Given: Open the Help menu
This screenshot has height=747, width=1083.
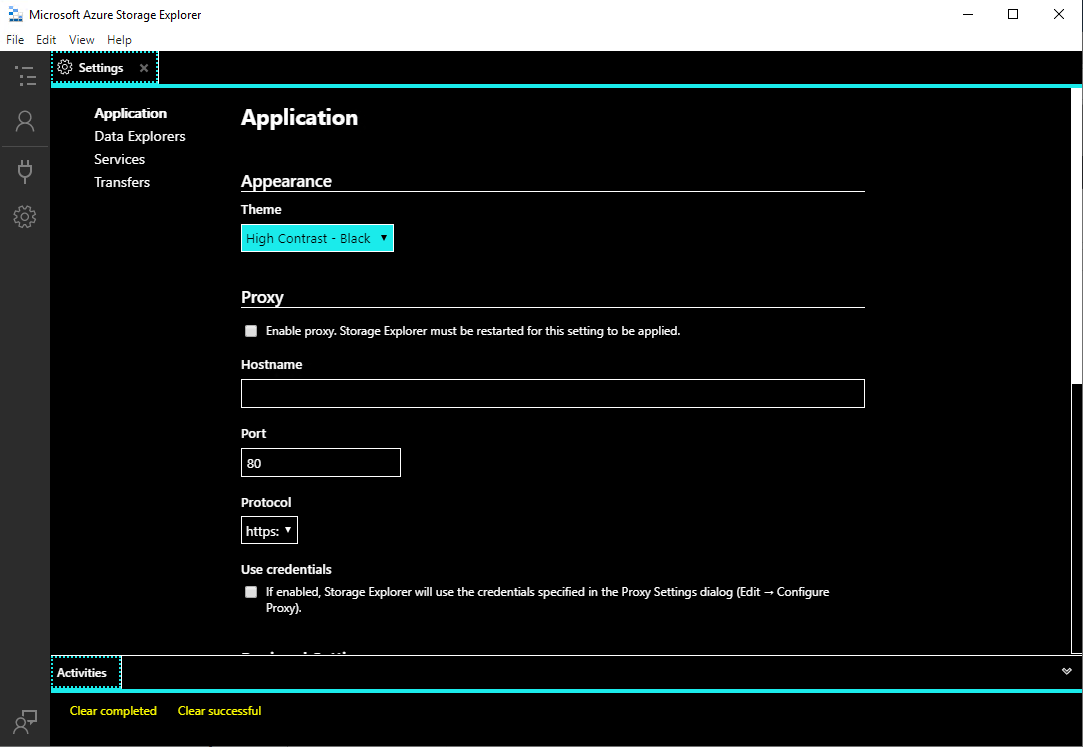Looking at the screenshot, I should (119, 40).
